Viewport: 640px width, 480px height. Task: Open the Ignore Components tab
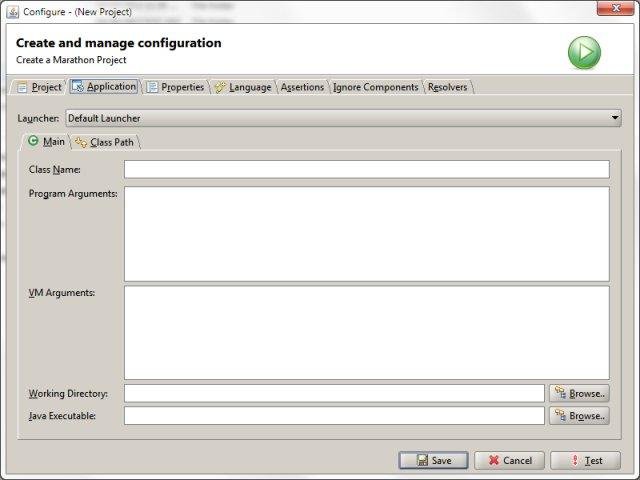click(x=376, y=87)
